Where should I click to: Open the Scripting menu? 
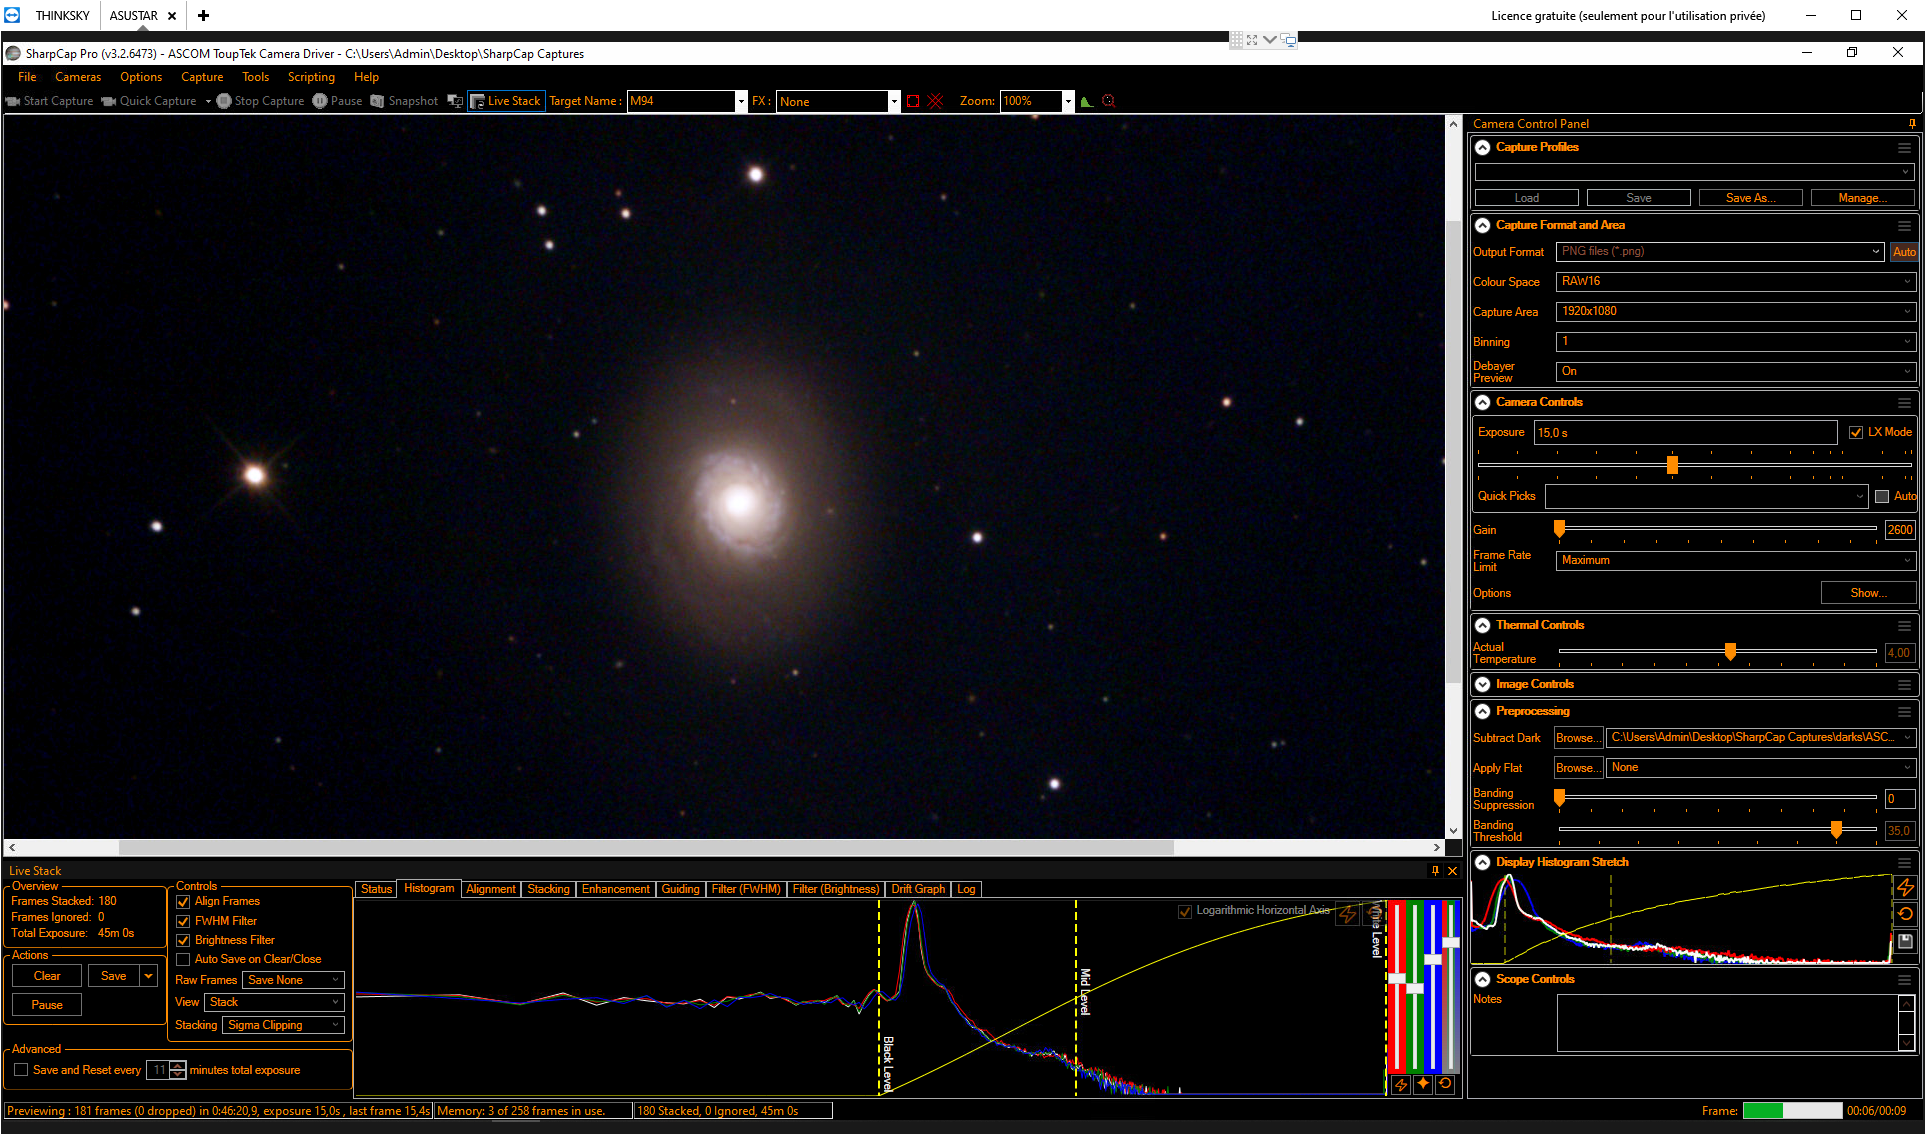pyautogui.click(x=311, y=77)
